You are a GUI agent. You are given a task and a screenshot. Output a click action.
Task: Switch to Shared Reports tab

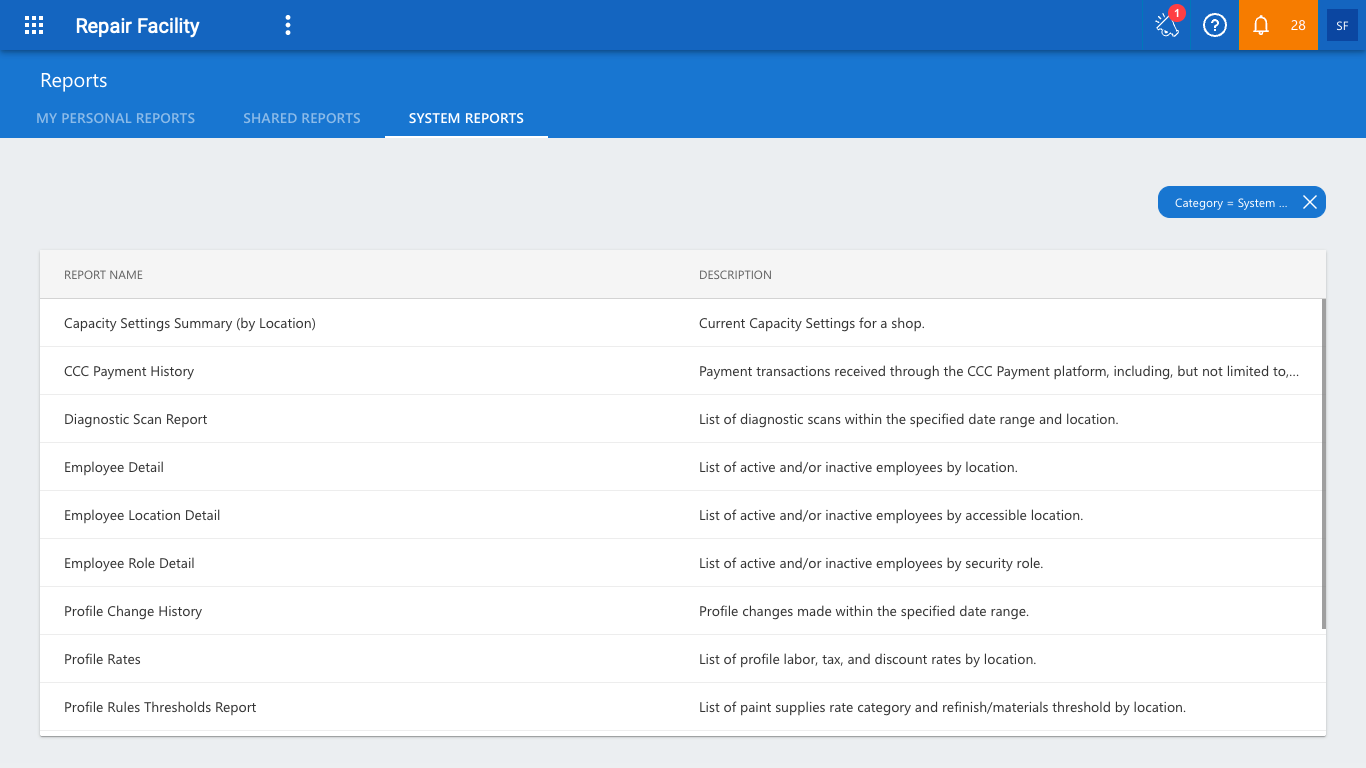point(302,118)
